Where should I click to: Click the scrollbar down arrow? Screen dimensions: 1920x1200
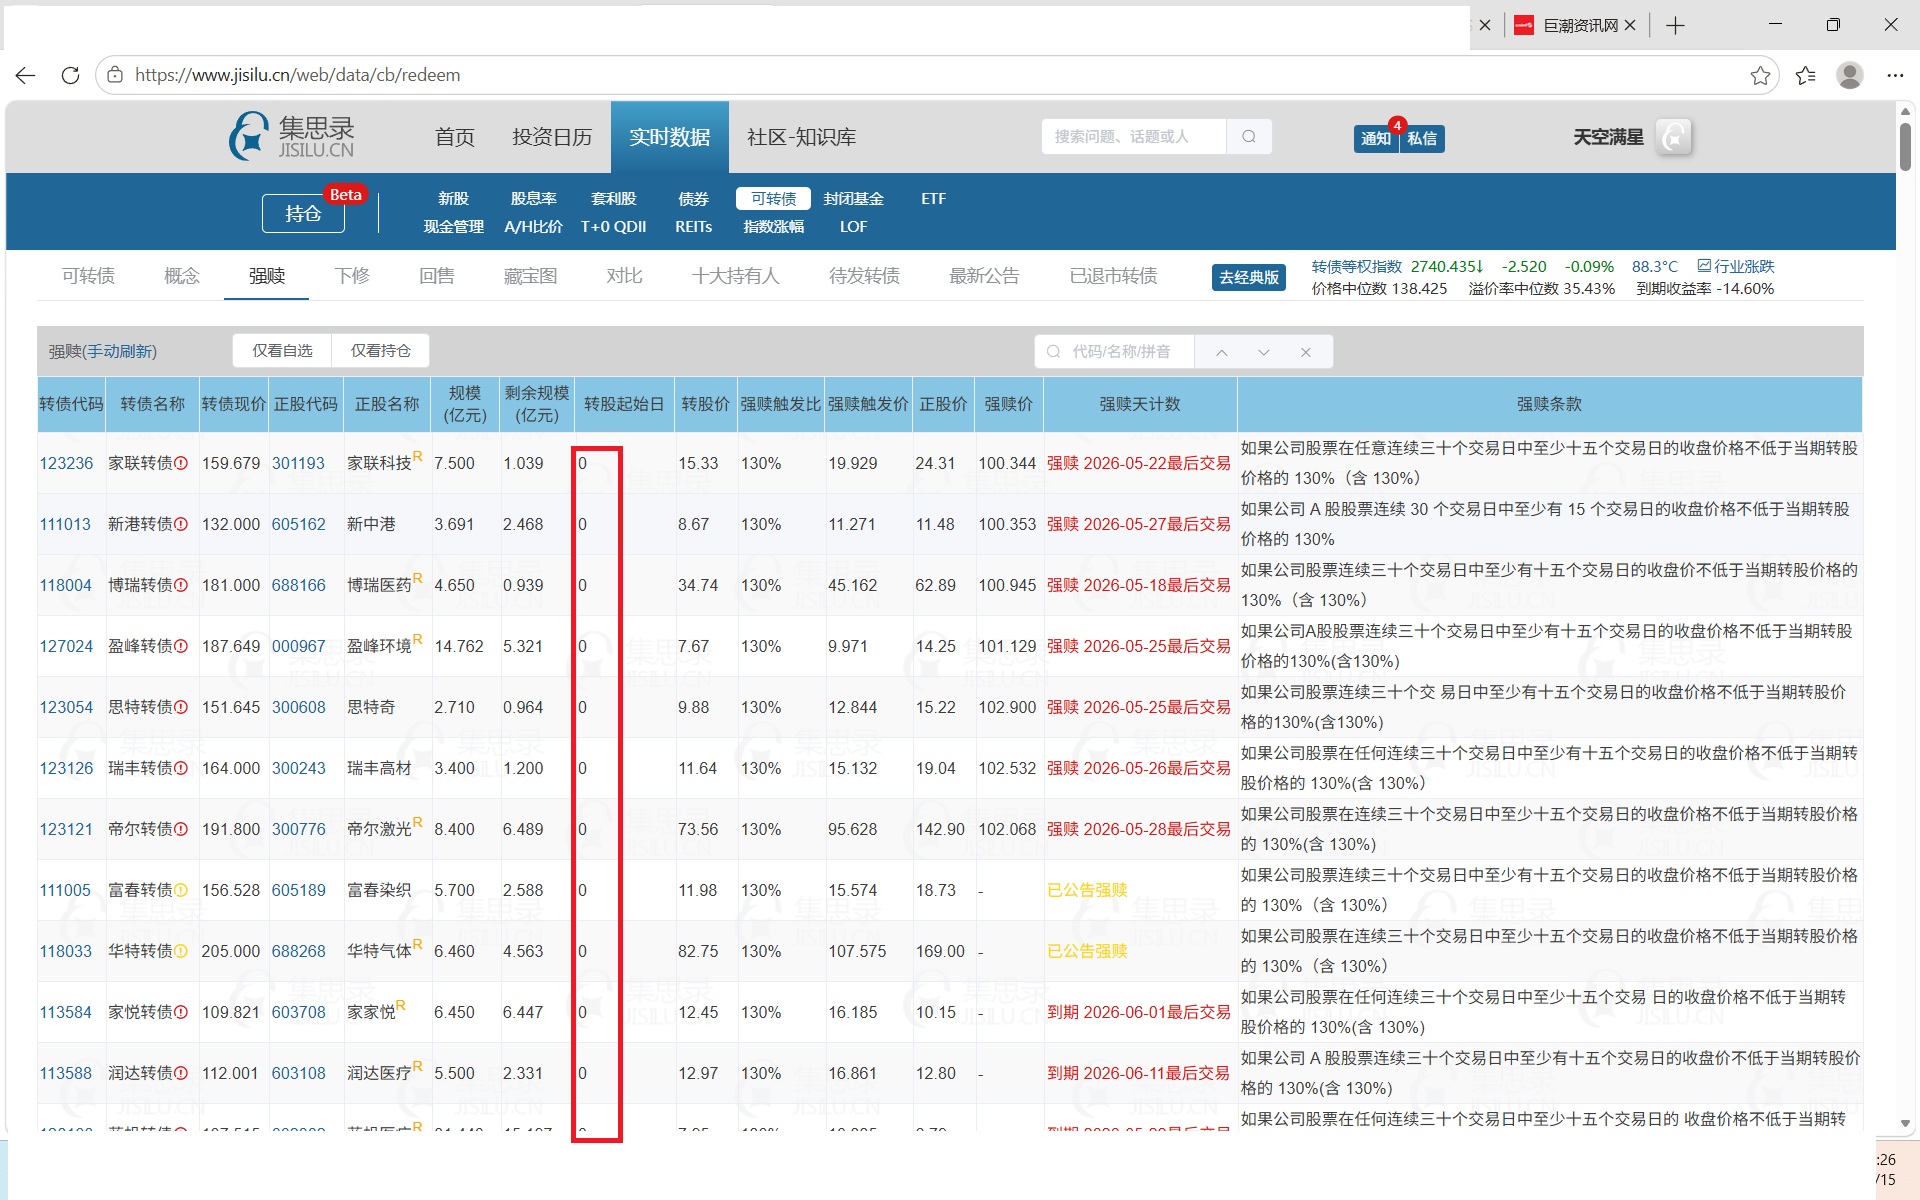1906,1124
